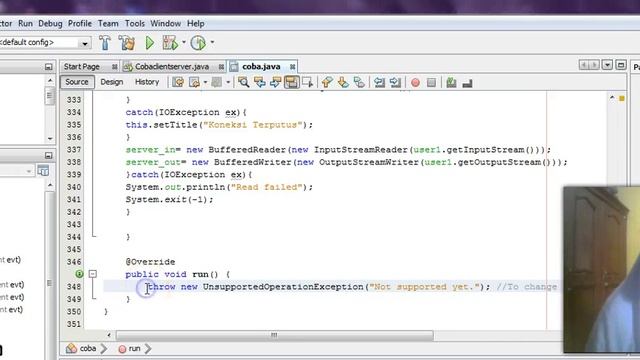Screen dimensions: 640x360
Task: Open the Tools menu
Action: click(135, 24)
